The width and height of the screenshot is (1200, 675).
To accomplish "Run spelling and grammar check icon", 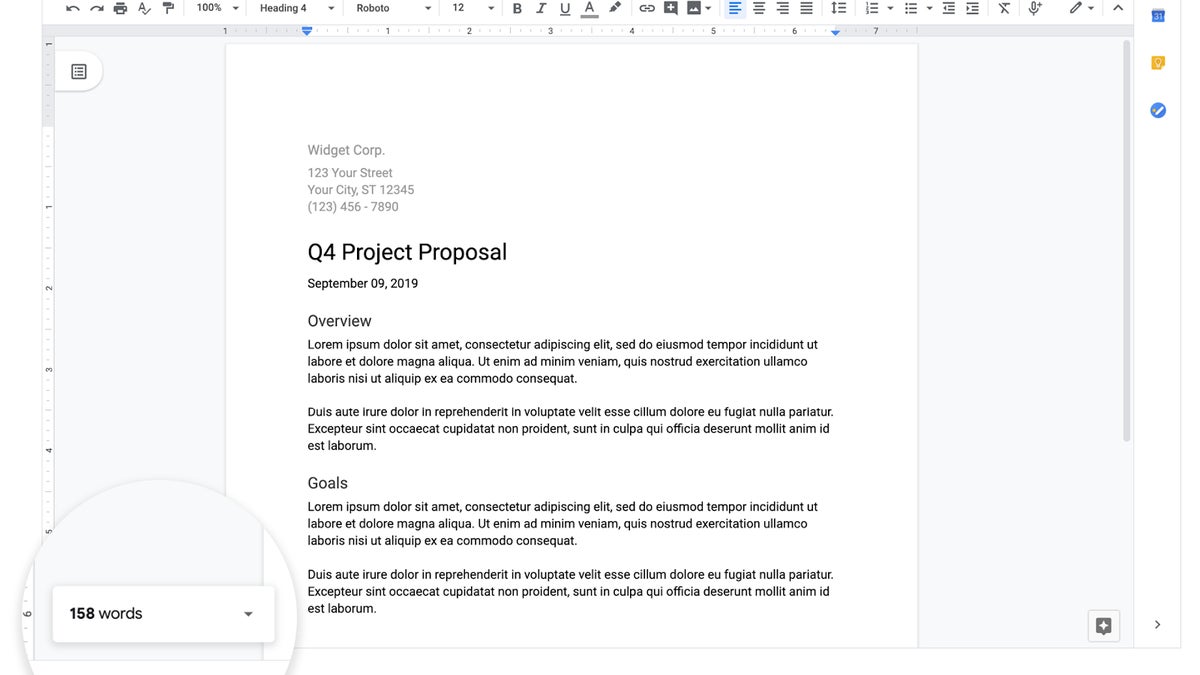I will 144,8.
